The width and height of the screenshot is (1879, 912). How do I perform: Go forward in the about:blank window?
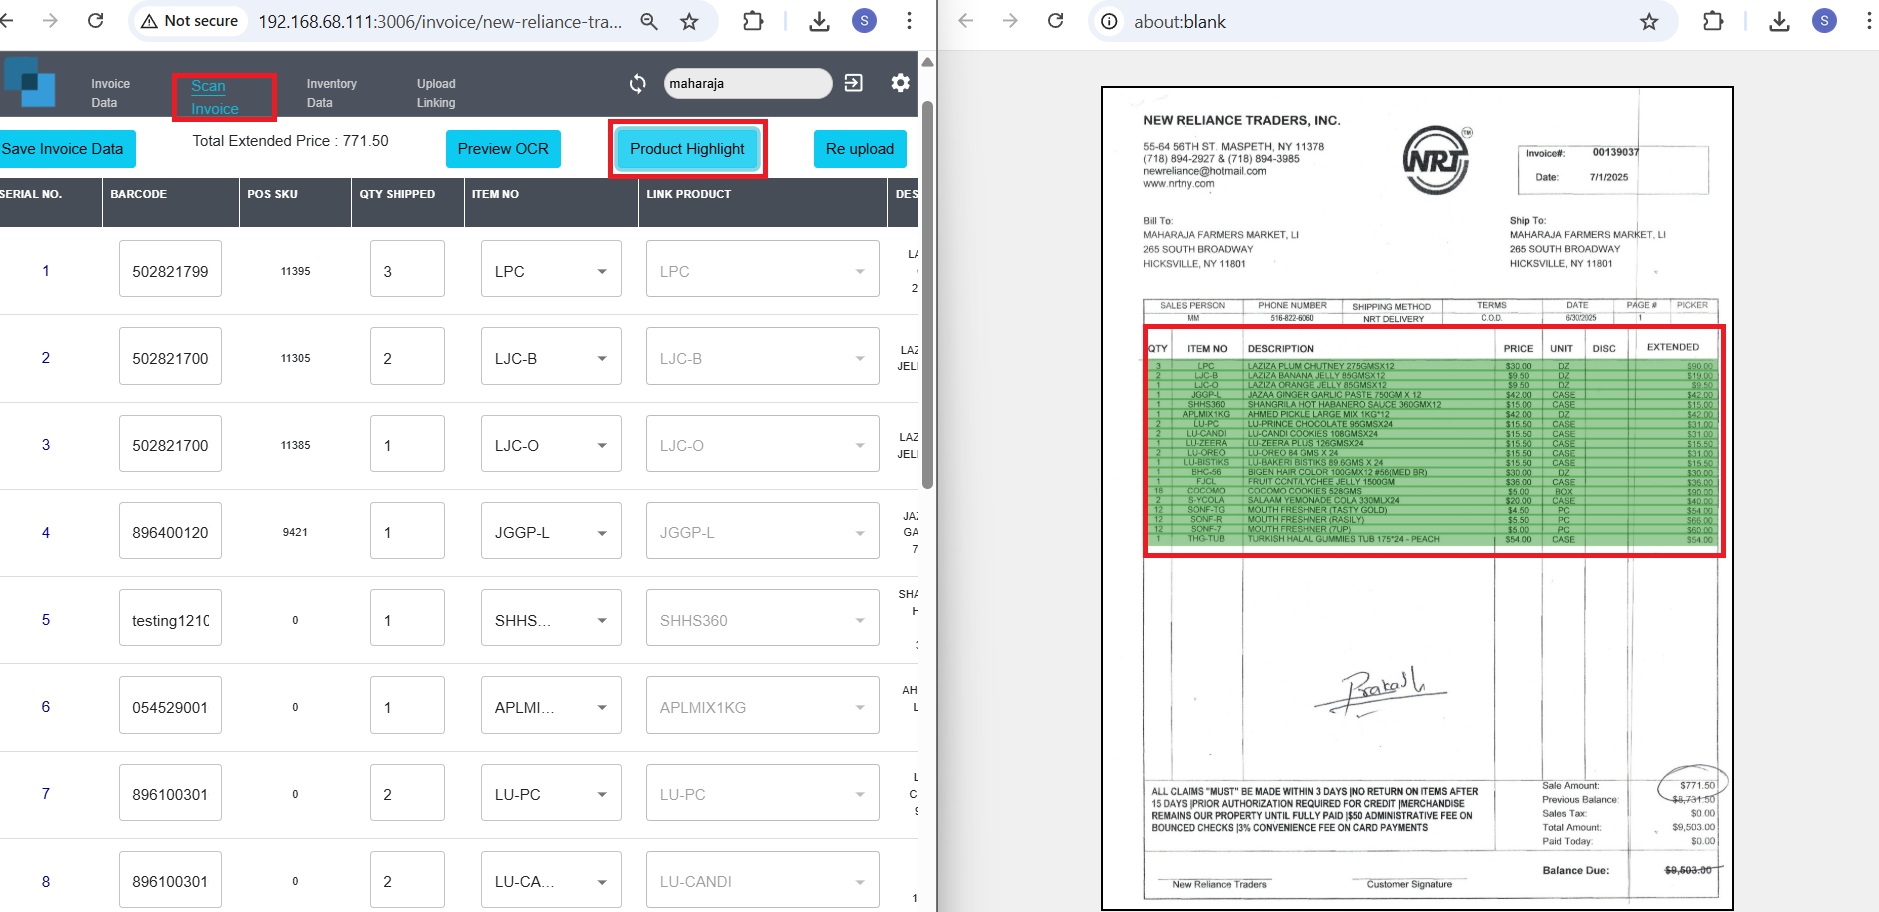point(1010,21)
